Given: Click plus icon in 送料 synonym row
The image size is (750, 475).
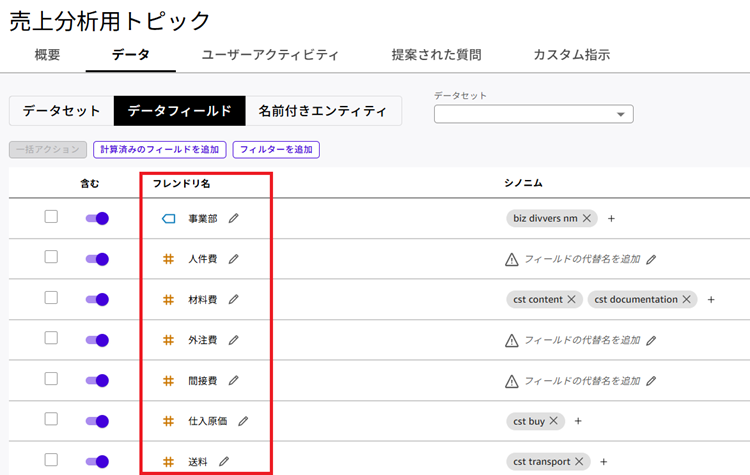Looking at the screenshot, I should (603, 462).
